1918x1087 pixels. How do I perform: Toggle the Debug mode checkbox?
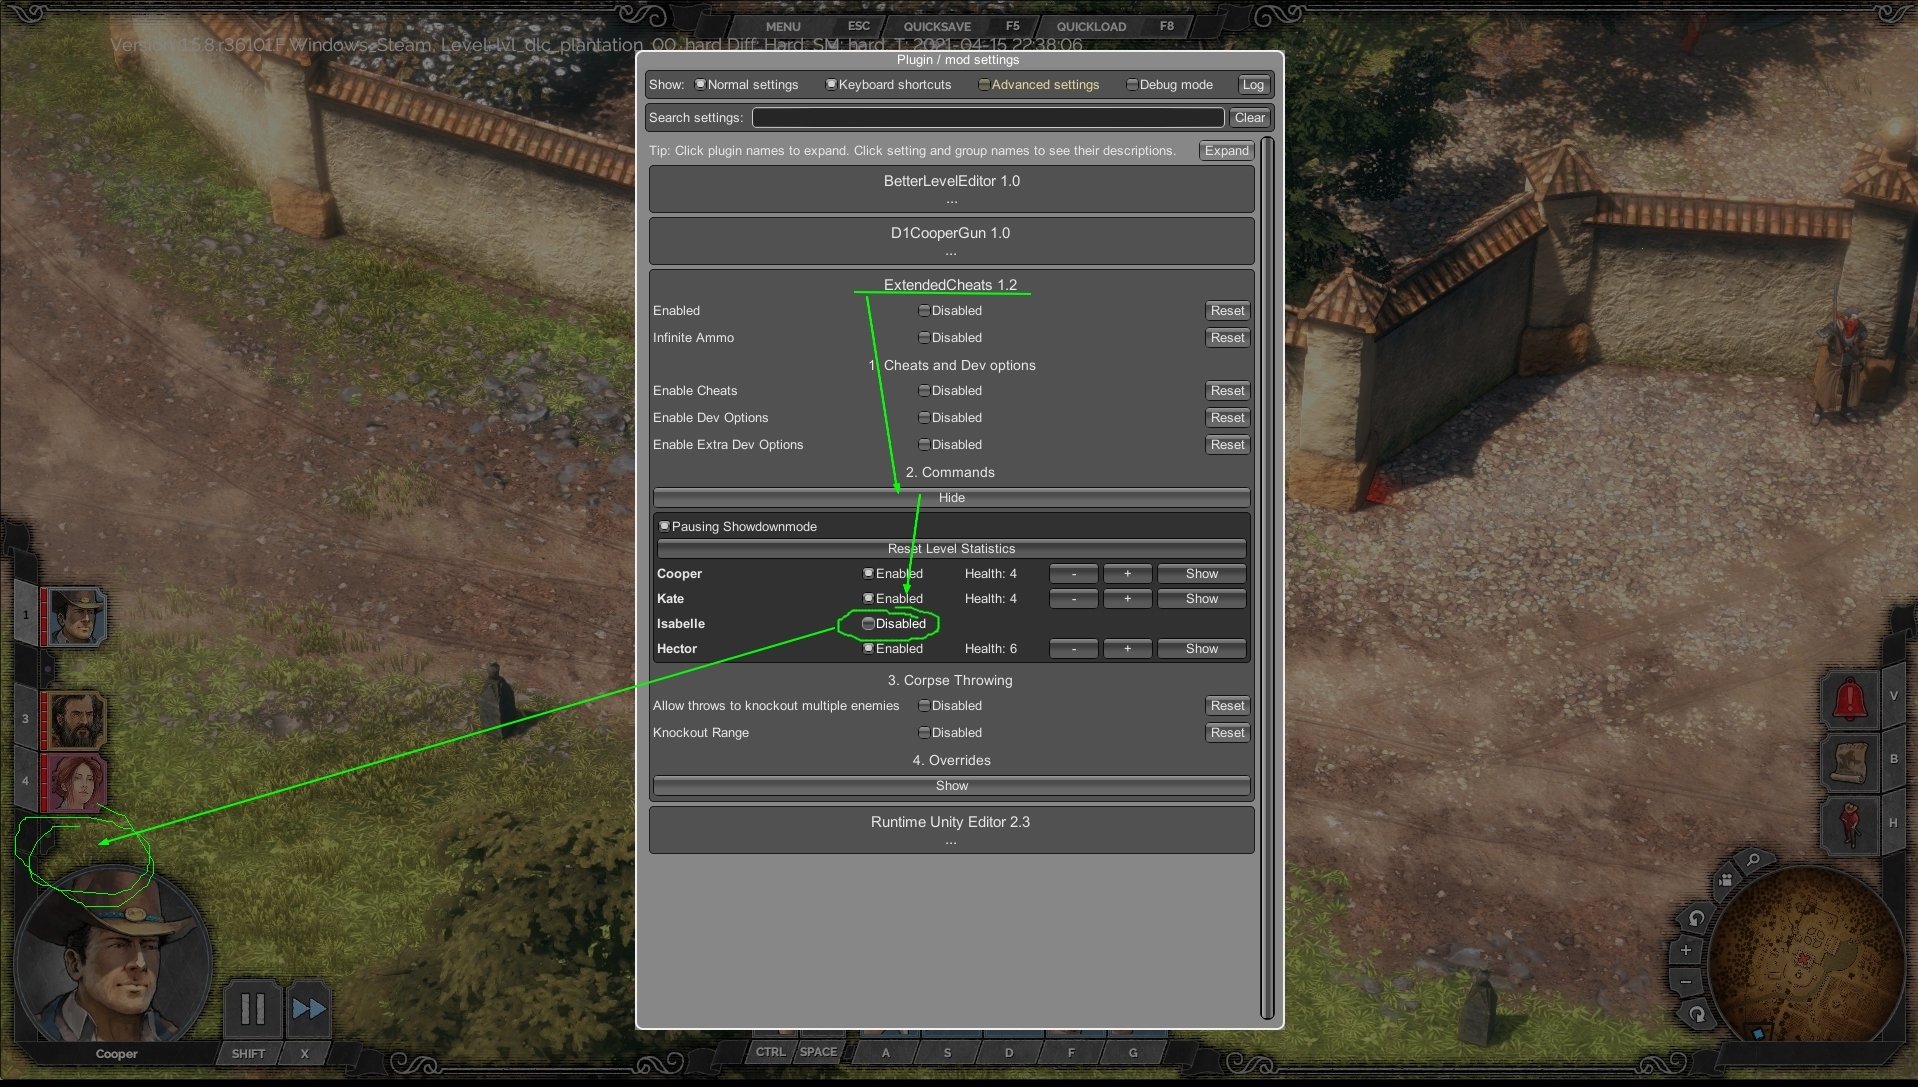coord(1132,84)
